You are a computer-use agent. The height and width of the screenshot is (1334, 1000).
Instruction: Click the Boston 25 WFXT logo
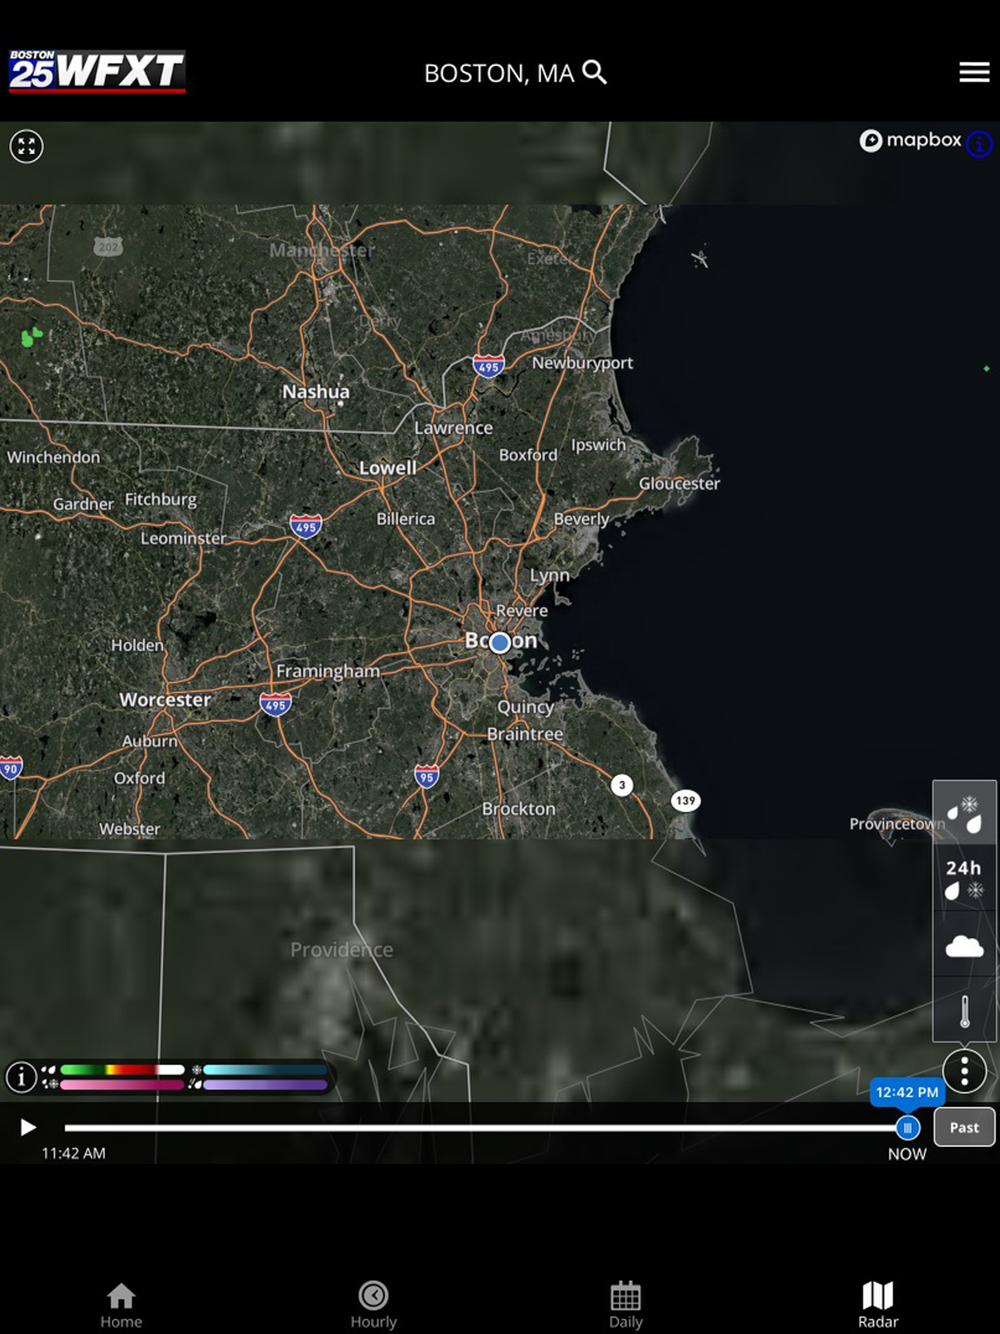97,71
